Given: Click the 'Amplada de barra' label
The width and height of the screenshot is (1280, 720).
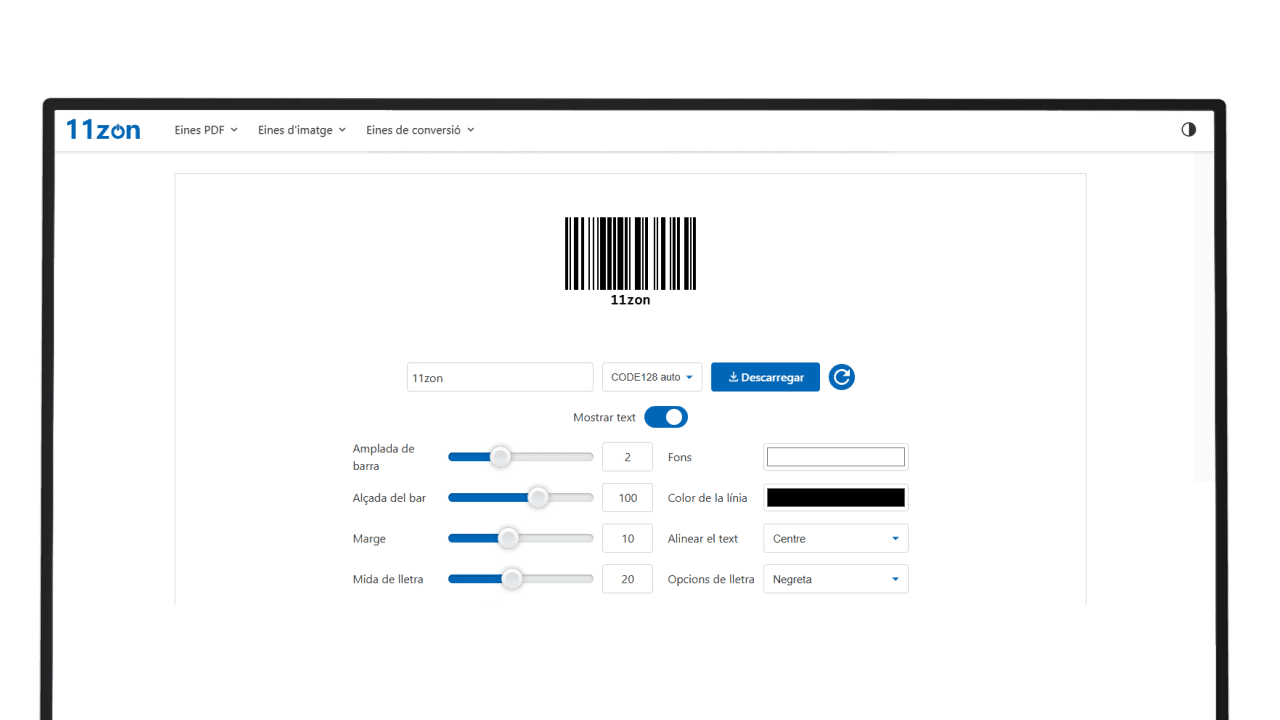Looking at the screenshot, I should (384, 457).
